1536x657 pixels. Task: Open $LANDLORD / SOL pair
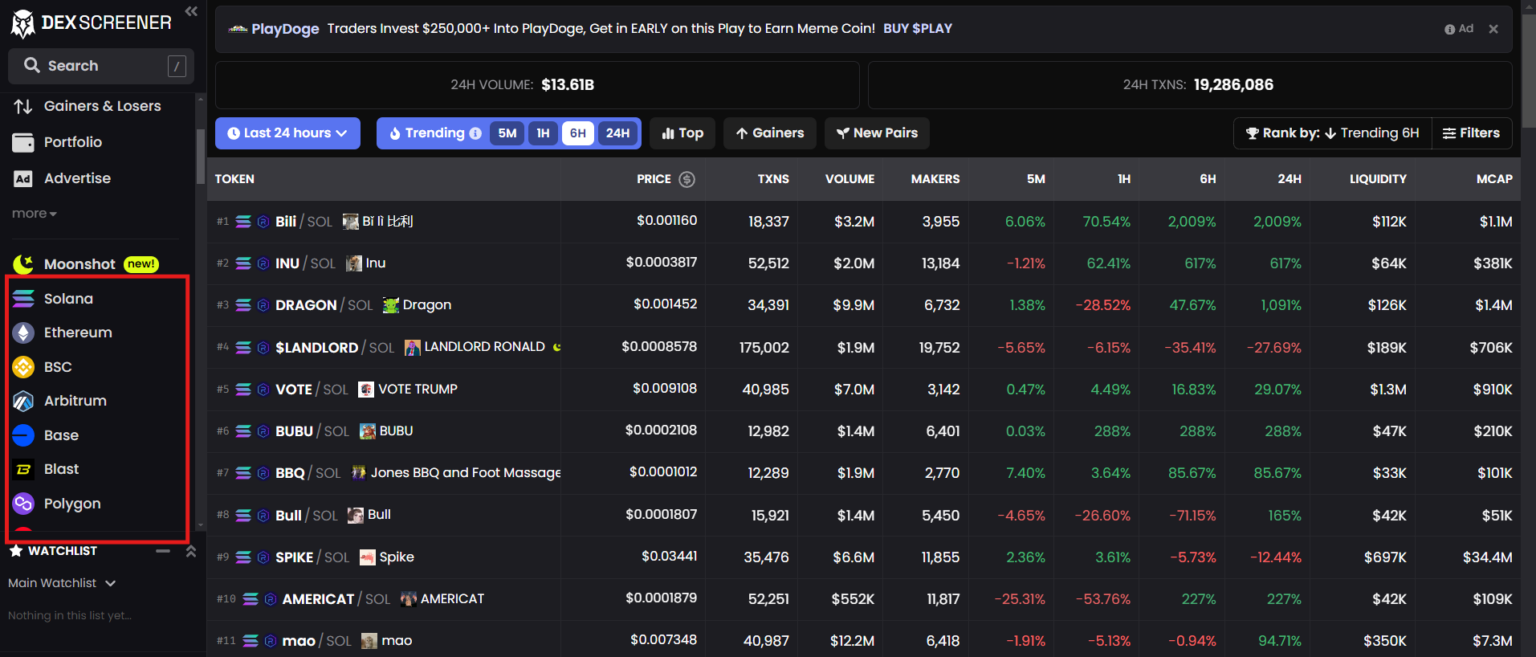point(864,347)
